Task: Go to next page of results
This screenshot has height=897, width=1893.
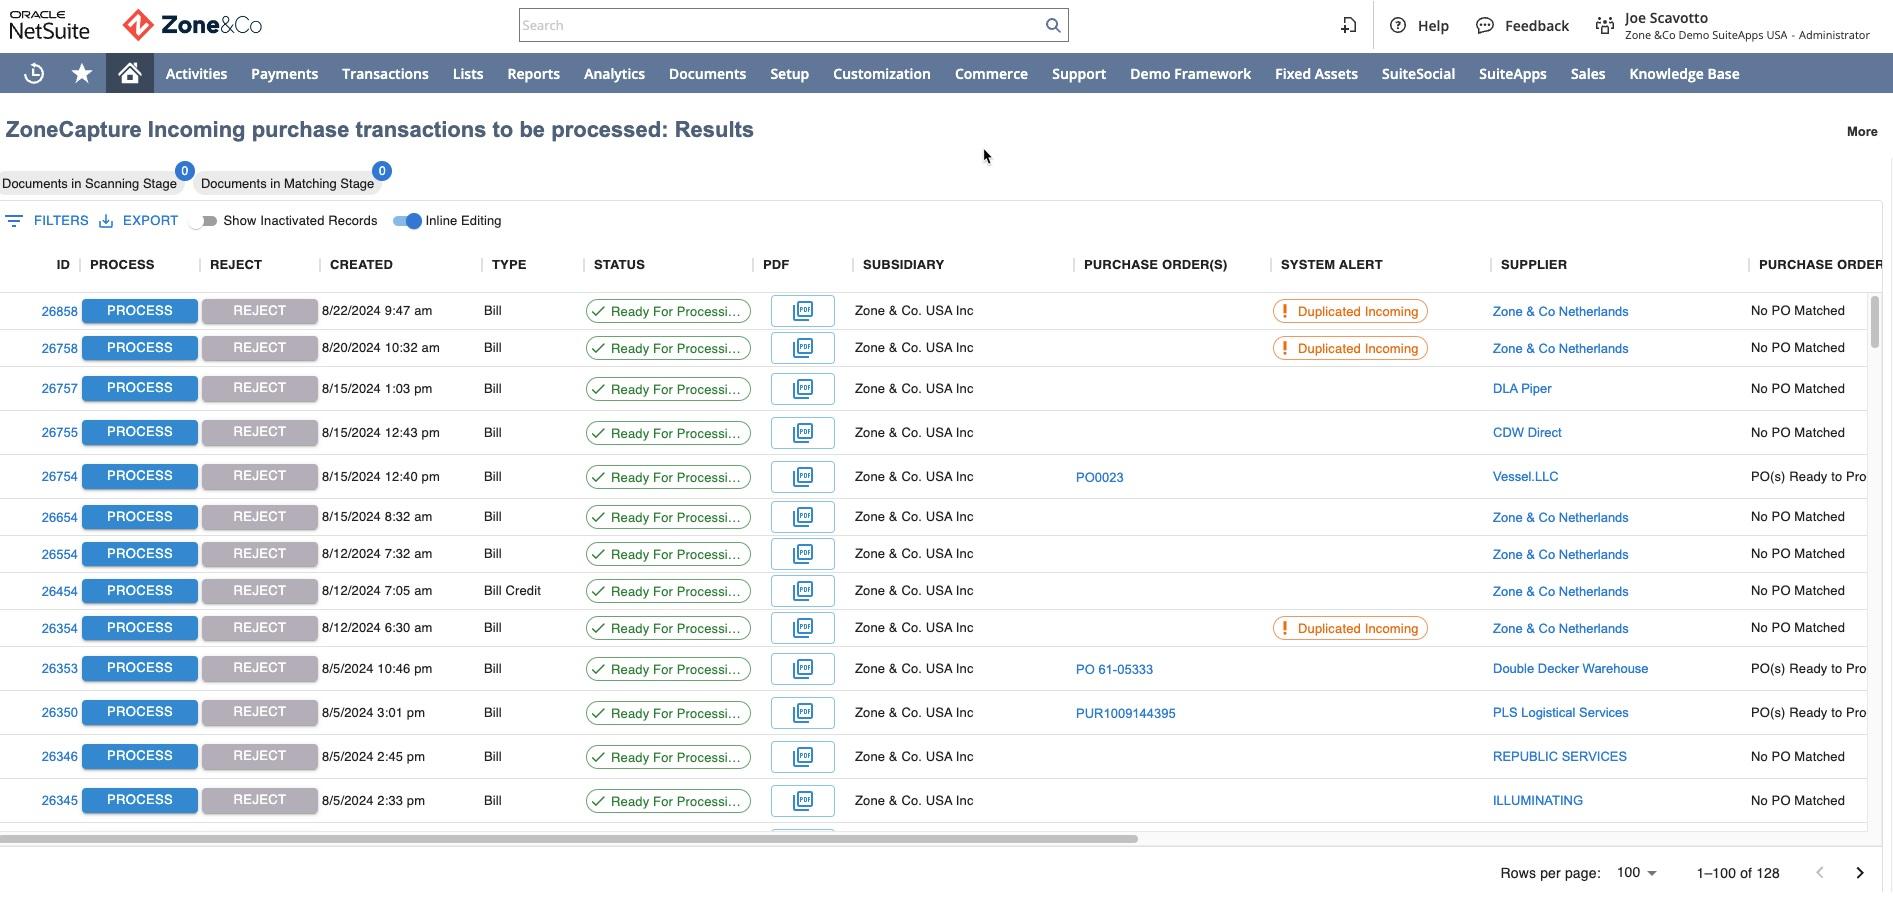Action: (x=1859, y=873)
